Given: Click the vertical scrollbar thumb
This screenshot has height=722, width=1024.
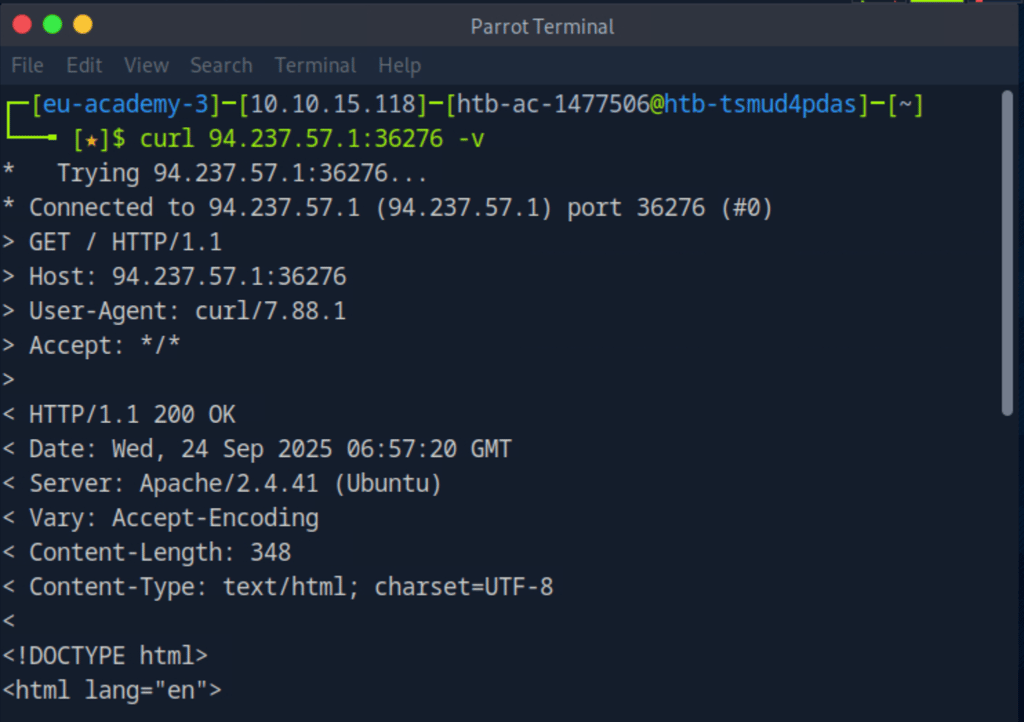Looking at the screenshot, I should pyautogui.click(x=1008, y=250).
